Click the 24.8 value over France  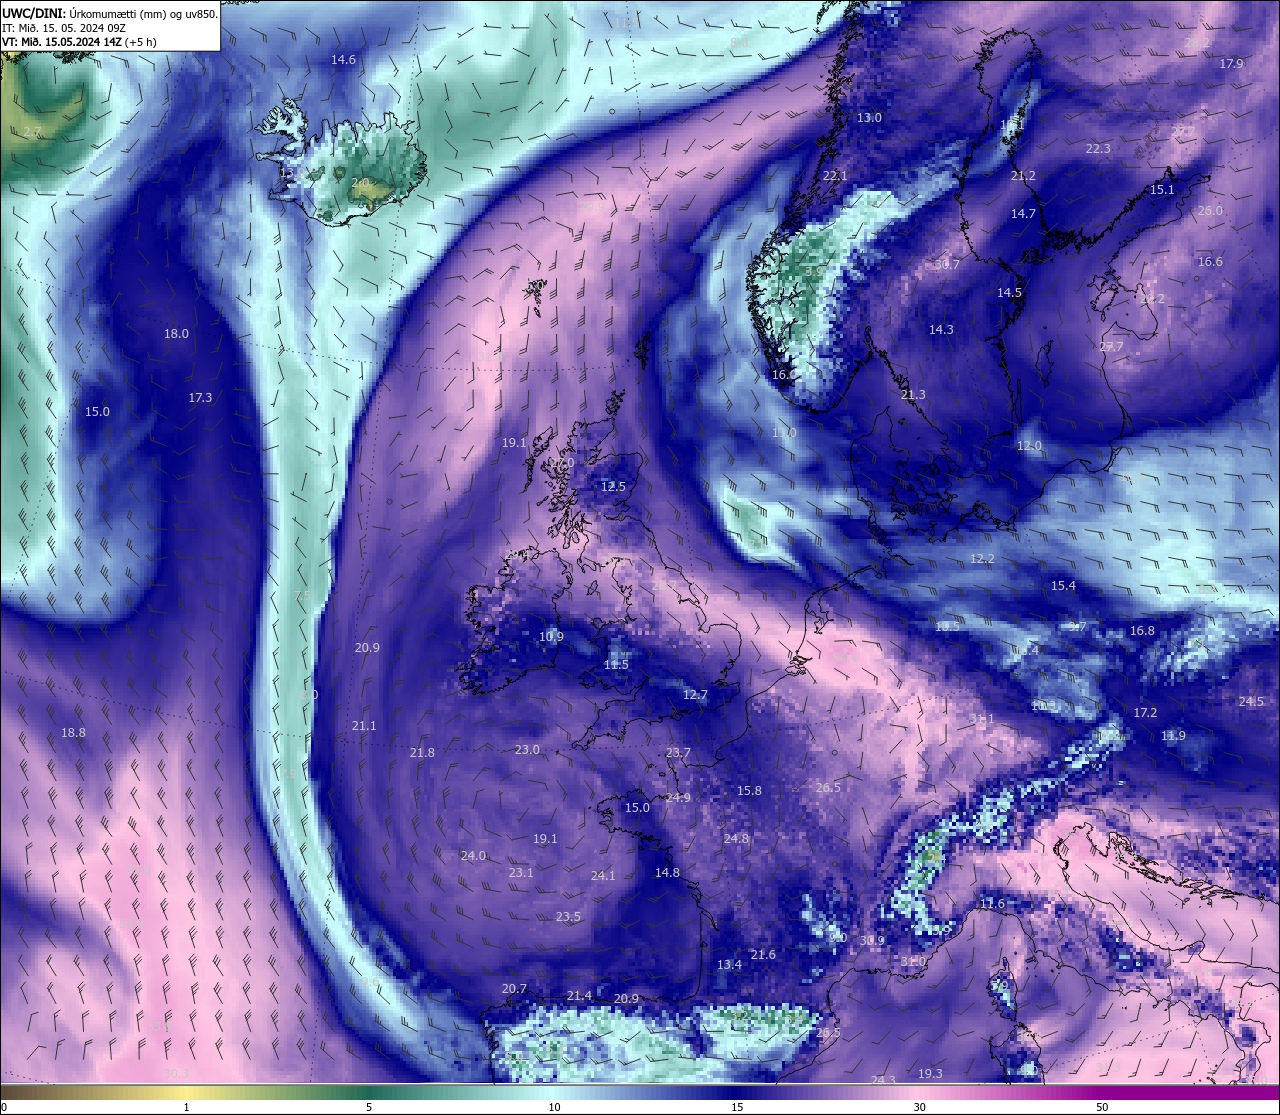(736, 839)
